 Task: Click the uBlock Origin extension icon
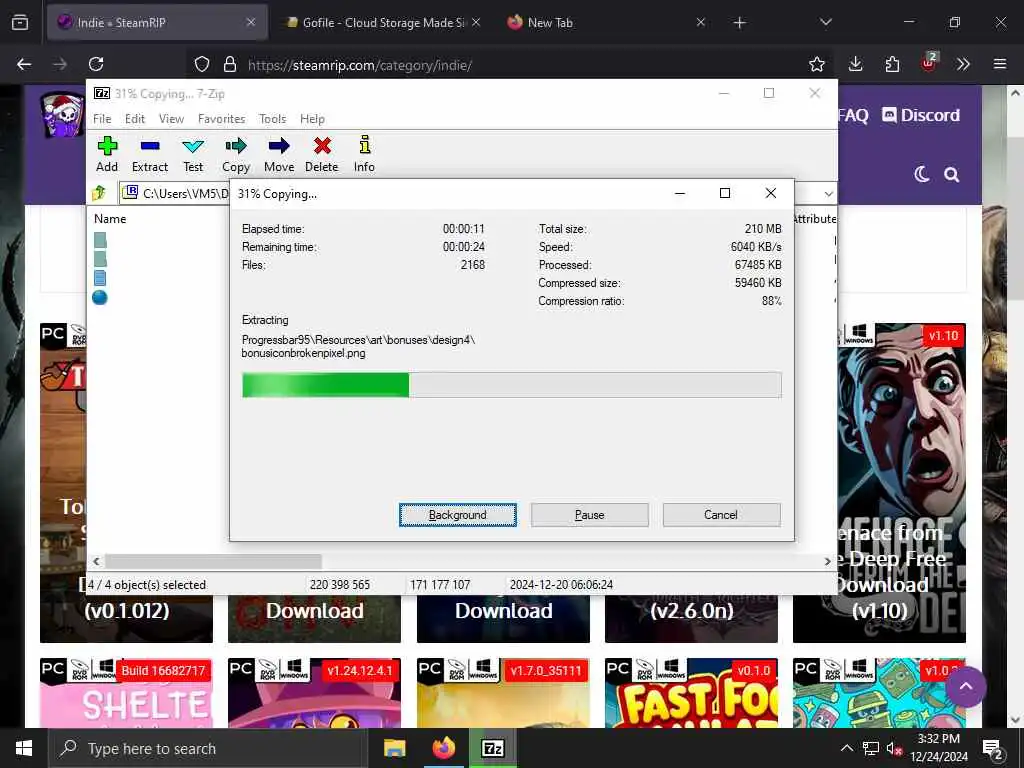click(929, 63)
